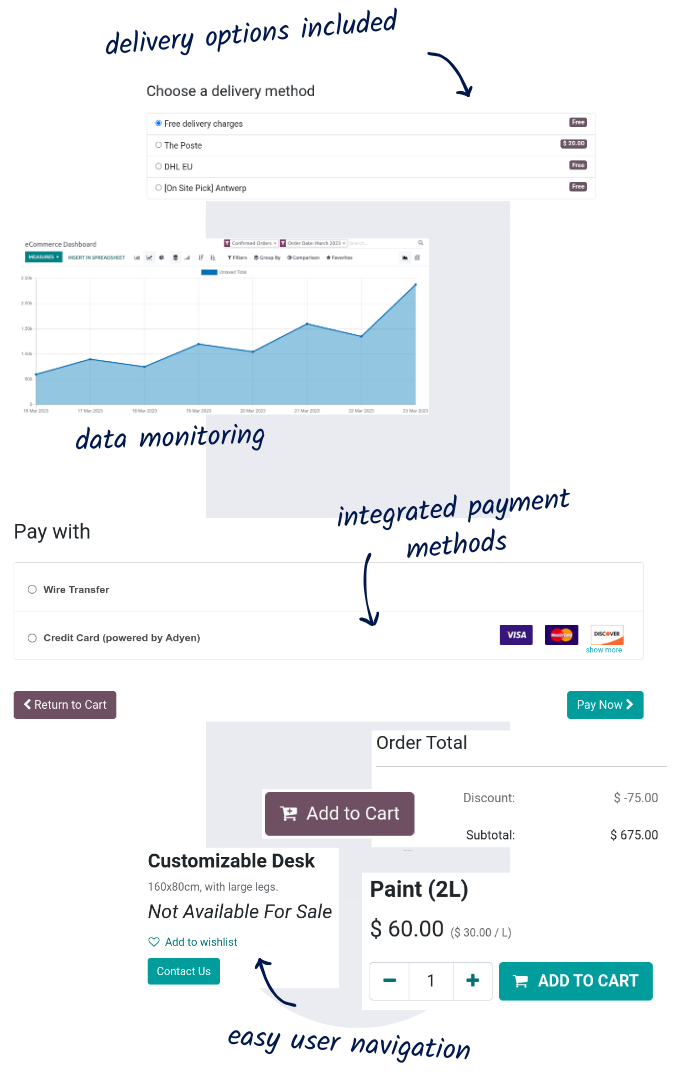Image resolution: width=689 pixels, height=1080 pixels.
Task: Click the Visa card icon
Action: 516,635
